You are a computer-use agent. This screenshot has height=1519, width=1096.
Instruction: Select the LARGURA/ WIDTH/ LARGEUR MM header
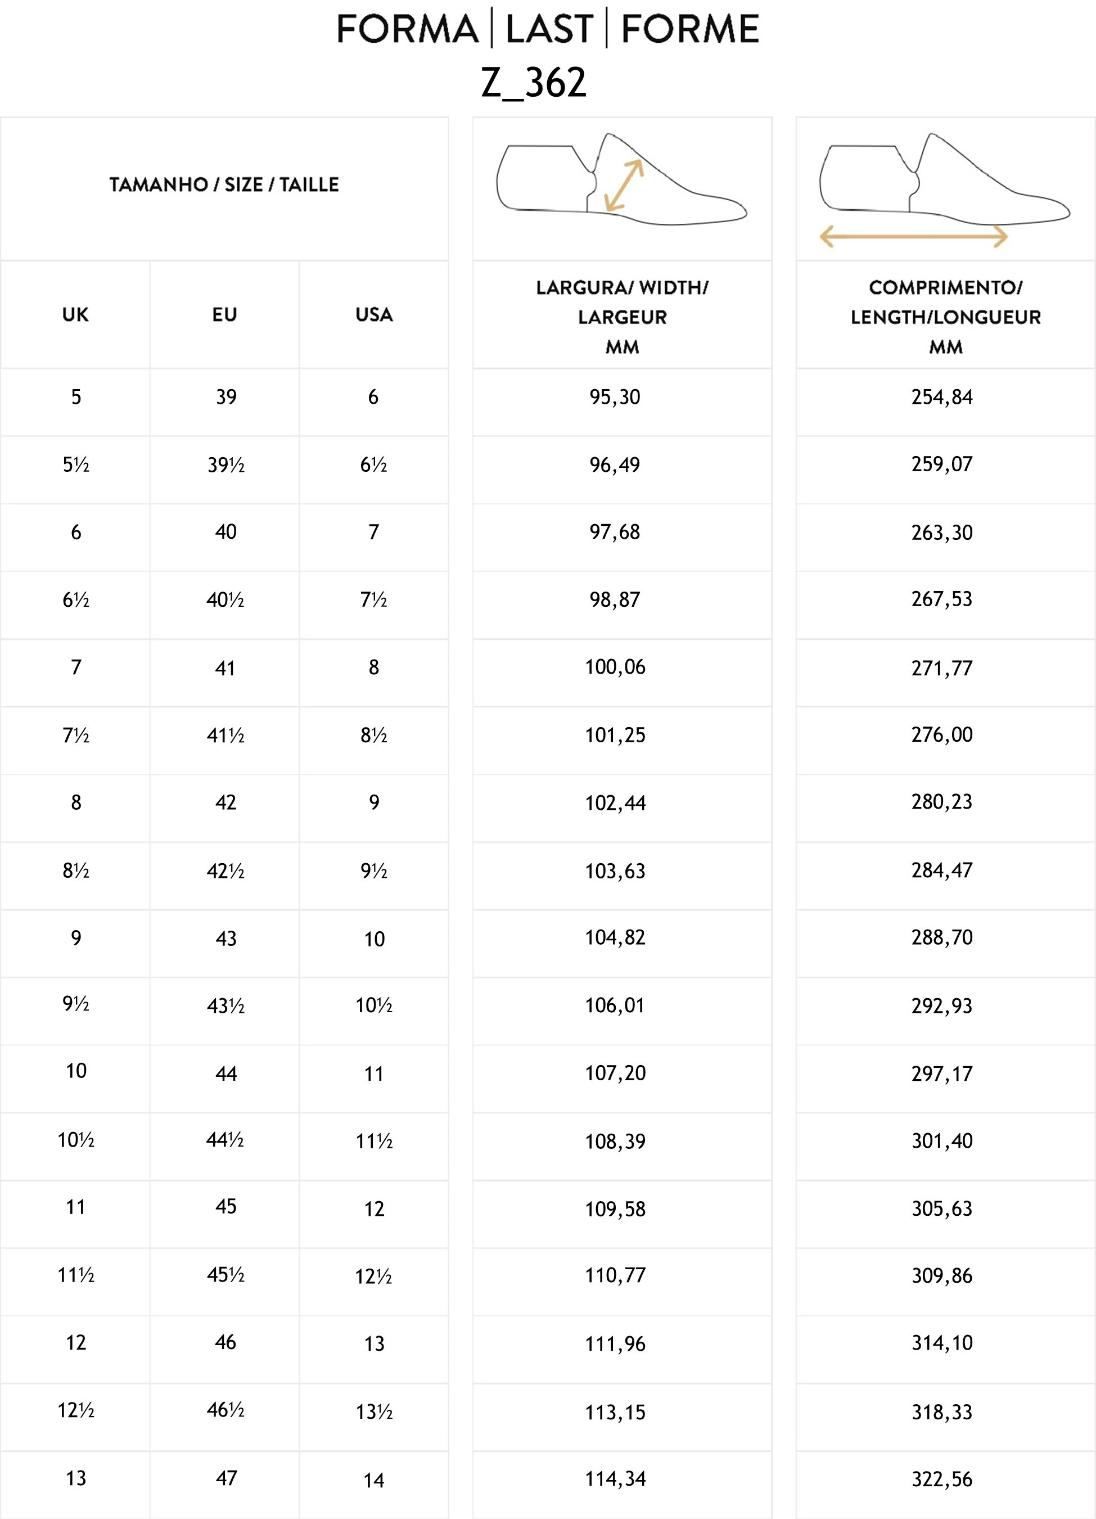coord(622,317)
